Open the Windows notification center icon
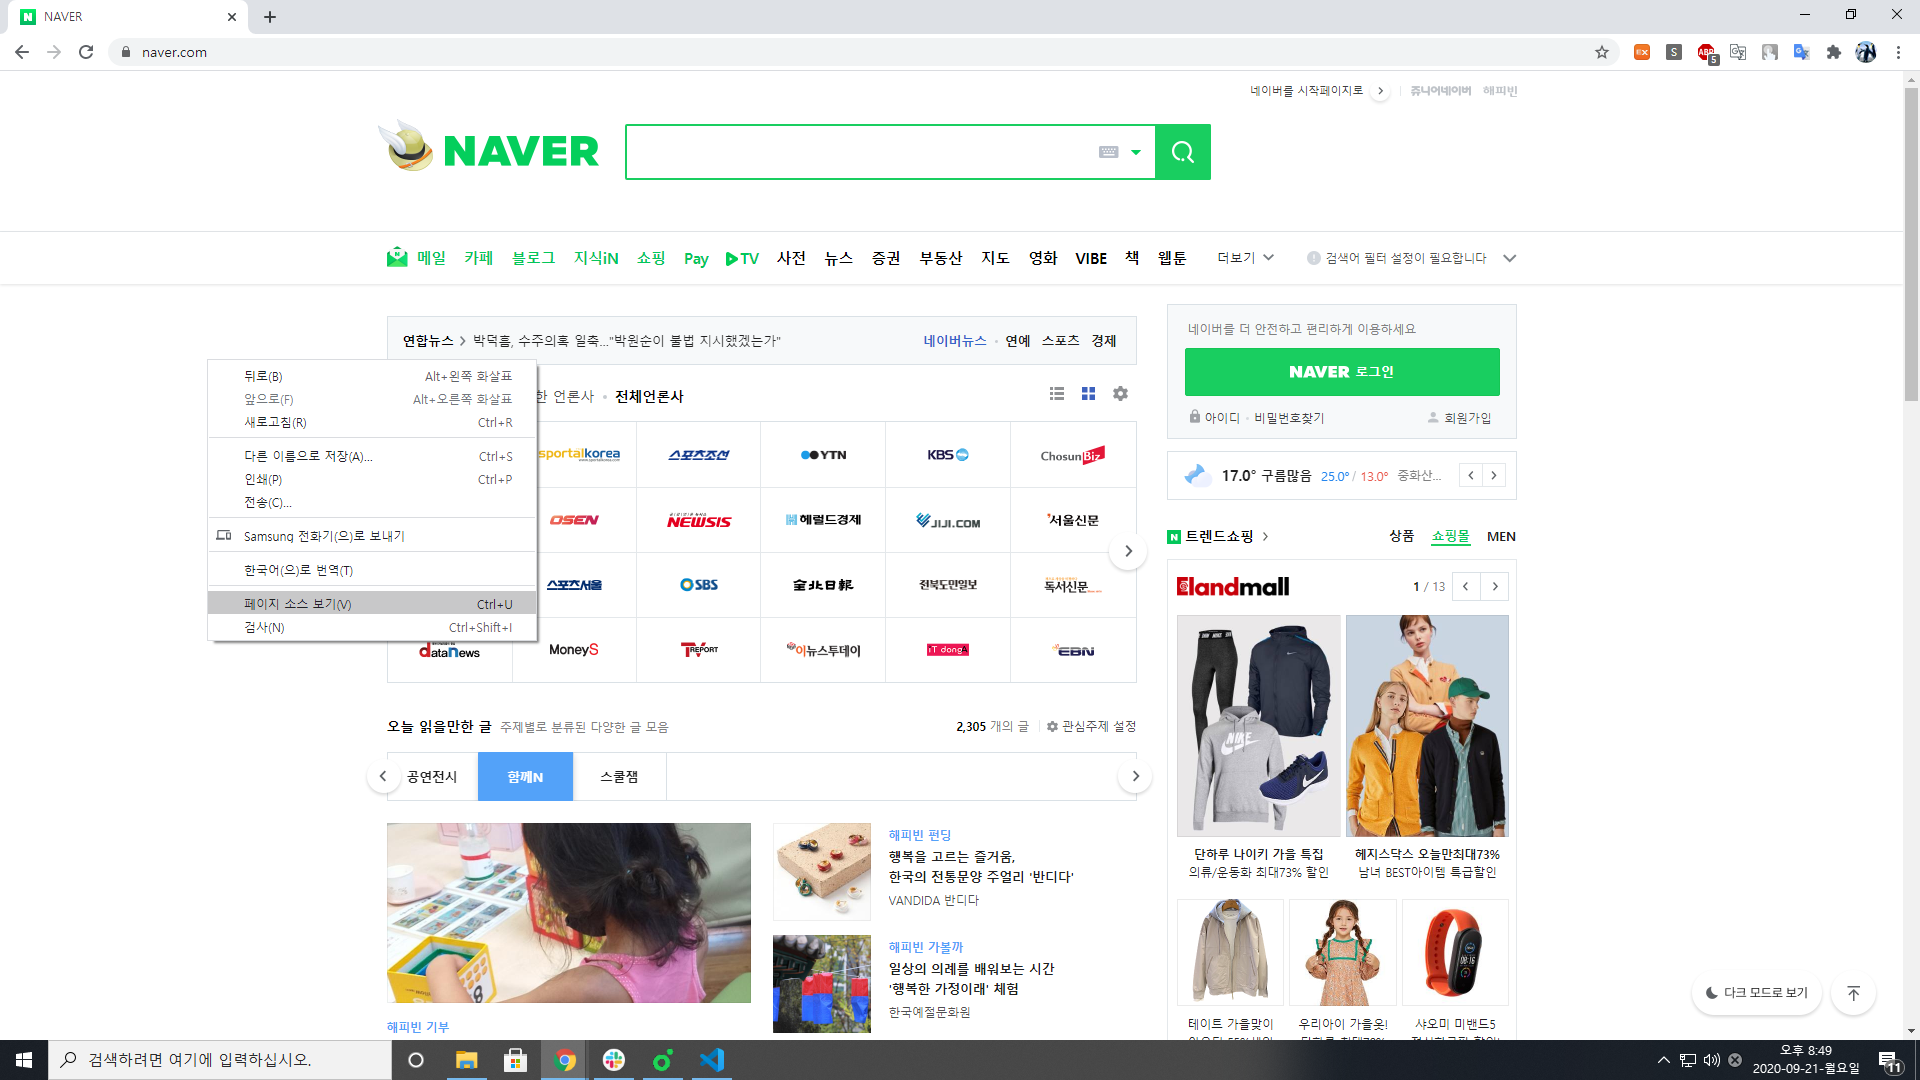1920x1080 pixels. coord(1889,1061)
